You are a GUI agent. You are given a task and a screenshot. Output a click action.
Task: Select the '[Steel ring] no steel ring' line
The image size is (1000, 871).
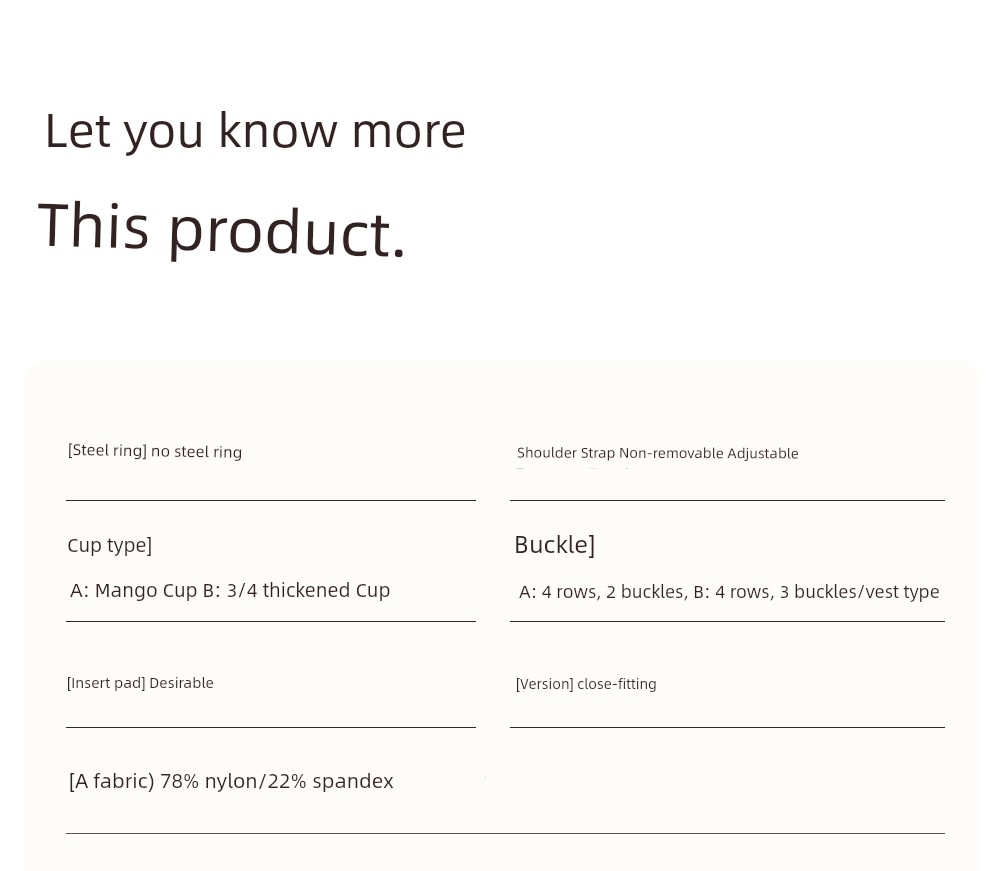point(155,451)
